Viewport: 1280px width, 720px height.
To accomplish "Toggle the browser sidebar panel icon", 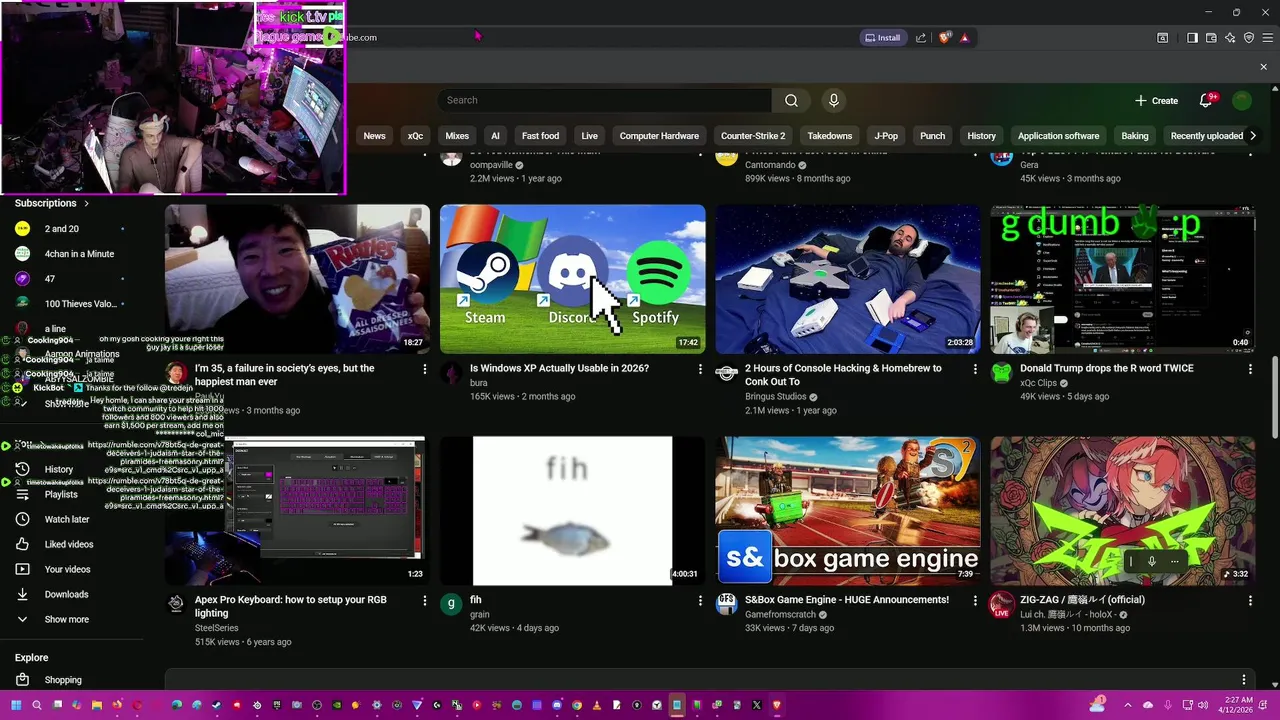I will [1192, 38].
